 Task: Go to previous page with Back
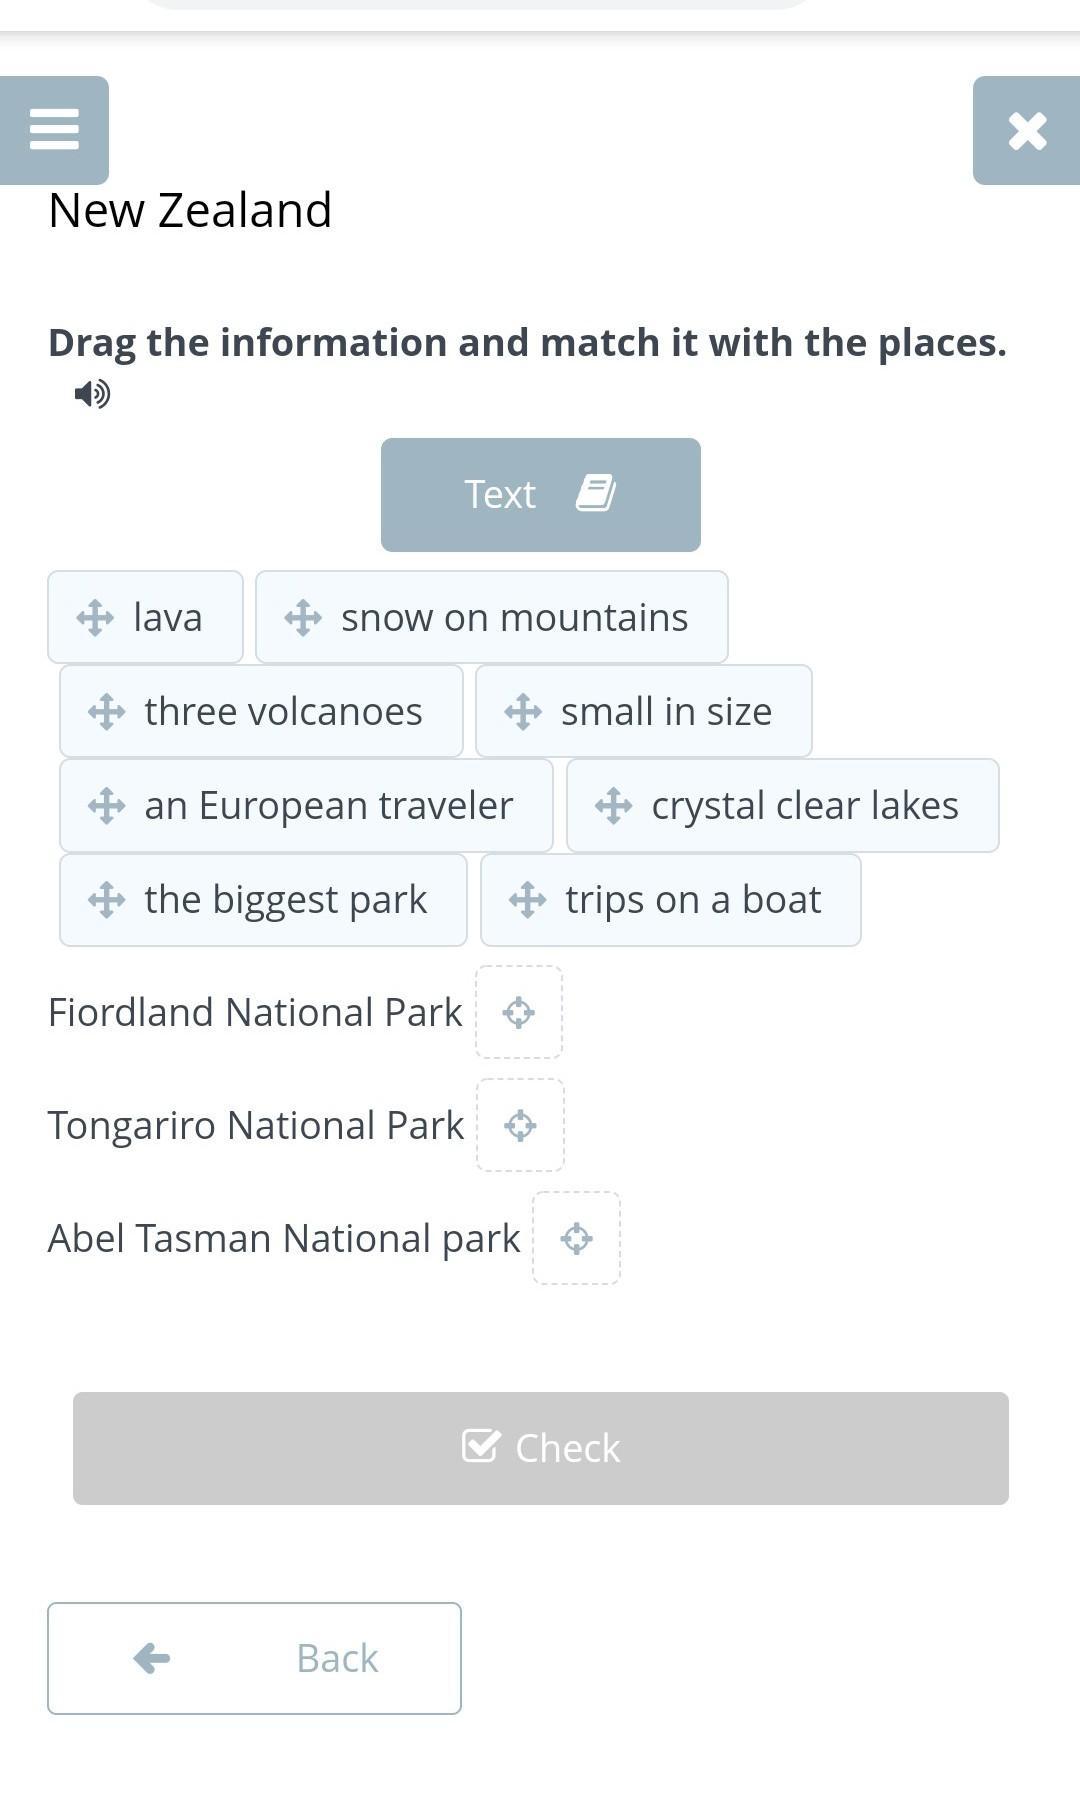[254, 1658]
